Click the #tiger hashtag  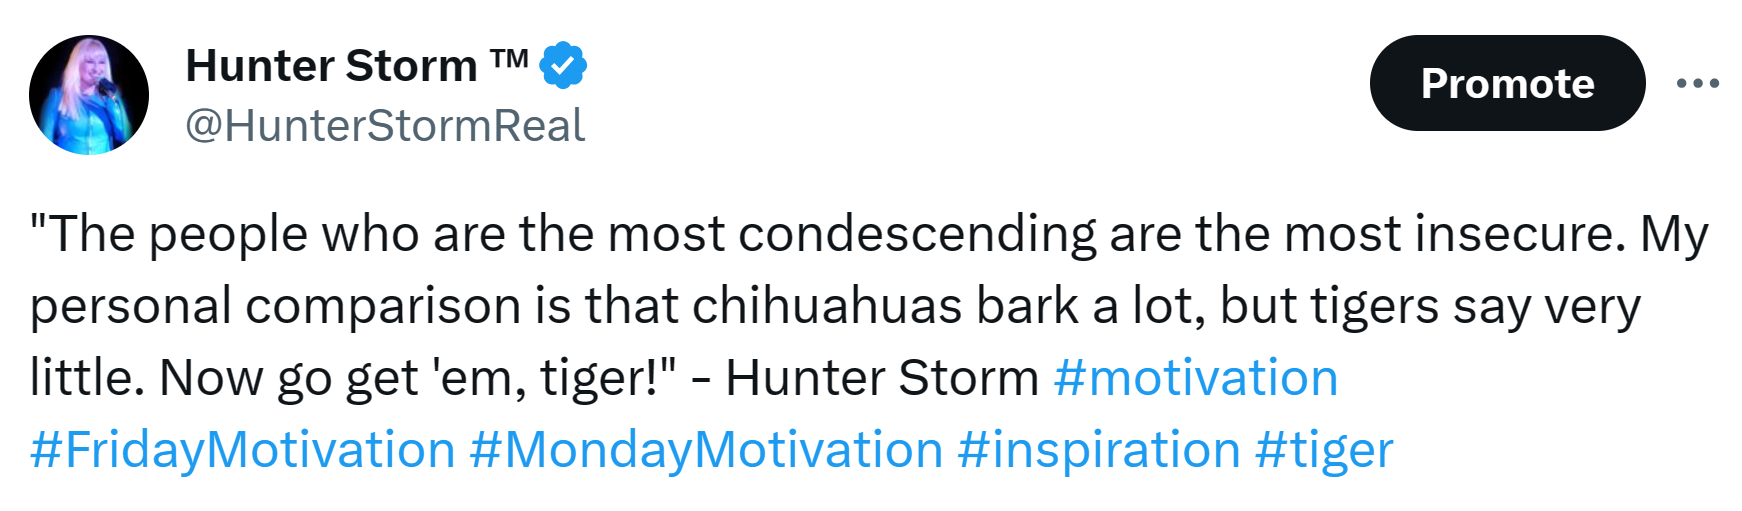pos(1323,451)
